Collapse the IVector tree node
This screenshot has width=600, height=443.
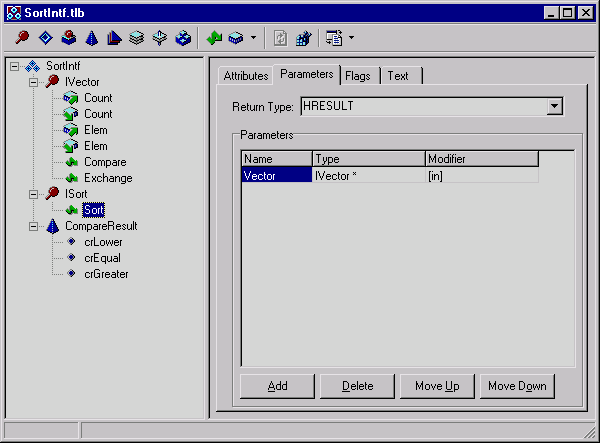33,82
